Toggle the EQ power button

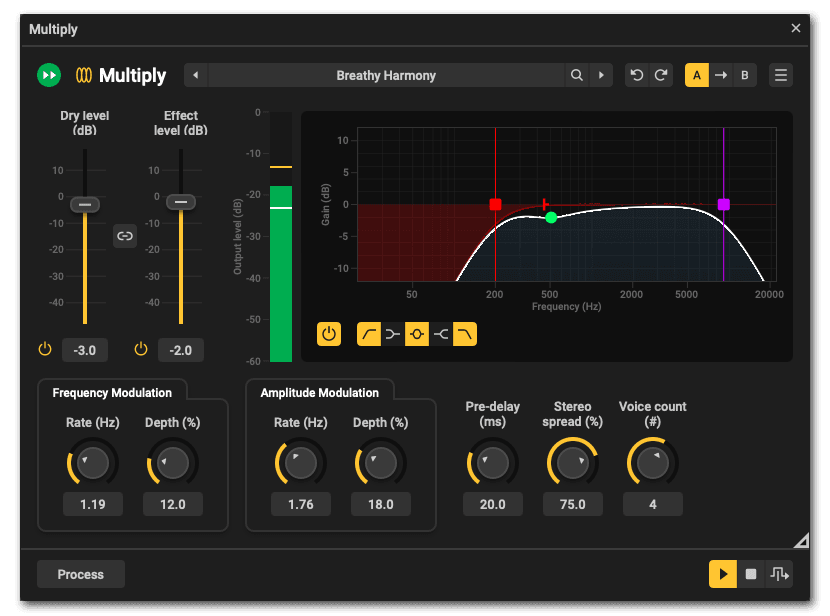point(329,334)
